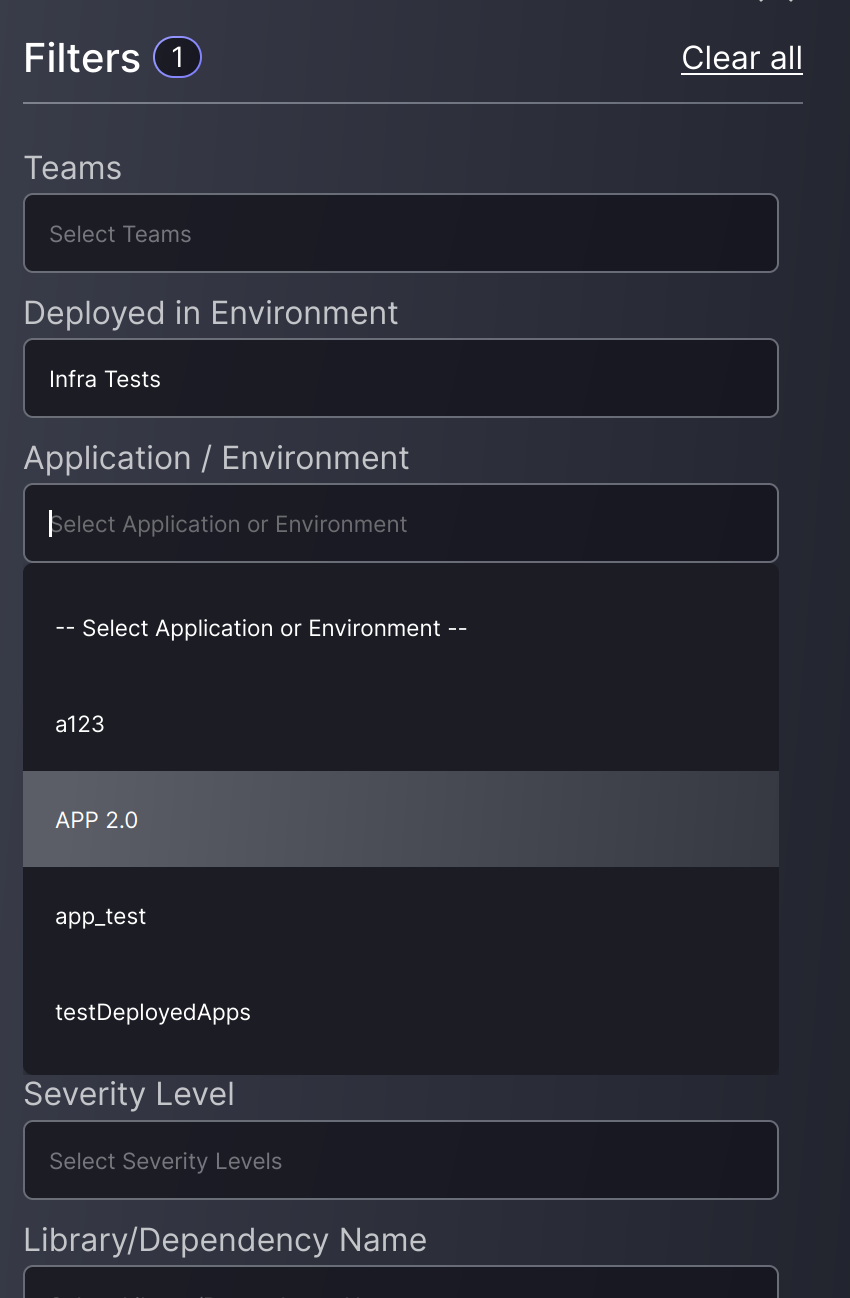Click the Library/Dependency Name input field
Image resolution: width=850 pixels, height=1298 pixels.
click(400, 1290)
